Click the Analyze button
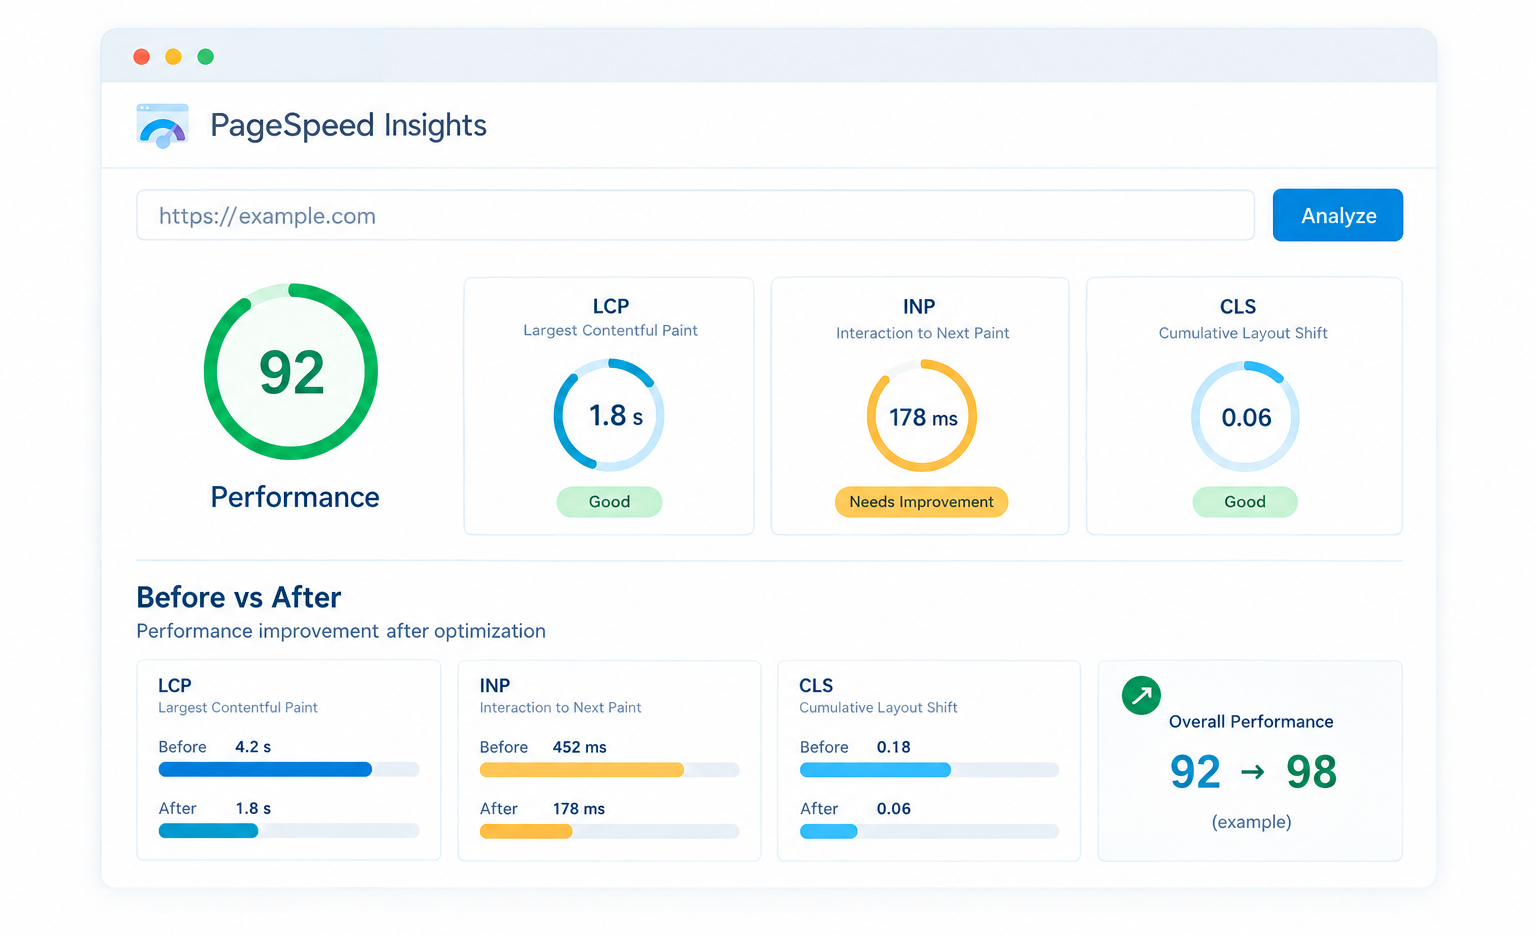This screenshot has height=936, width=1536. click(x=1338, y=215)
